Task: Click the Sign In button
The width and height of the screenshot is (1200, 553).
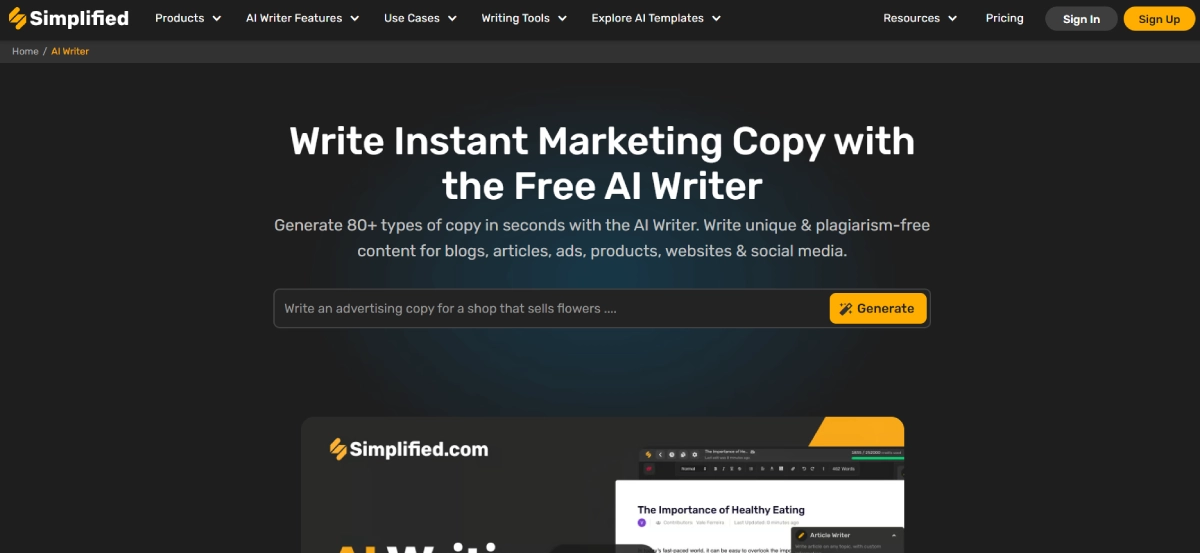Action: (1081, 19)
